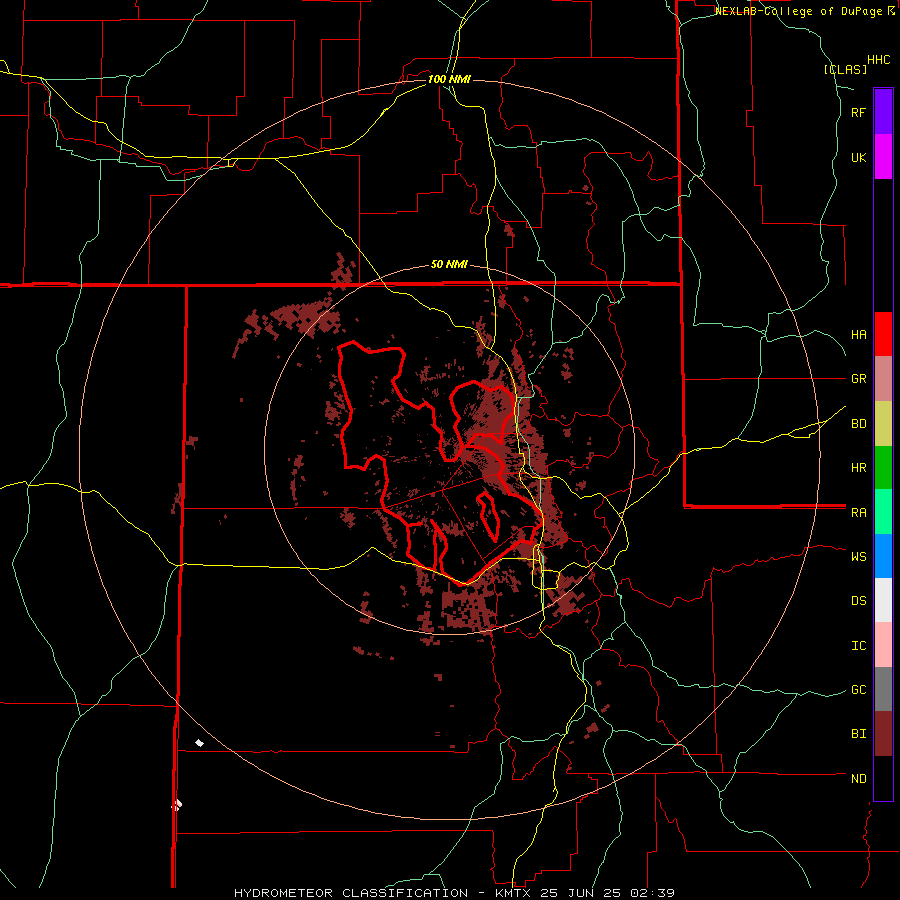900x900 pixels.
Task: Click the [CLAS] label
Action: (x=845, y=69)
